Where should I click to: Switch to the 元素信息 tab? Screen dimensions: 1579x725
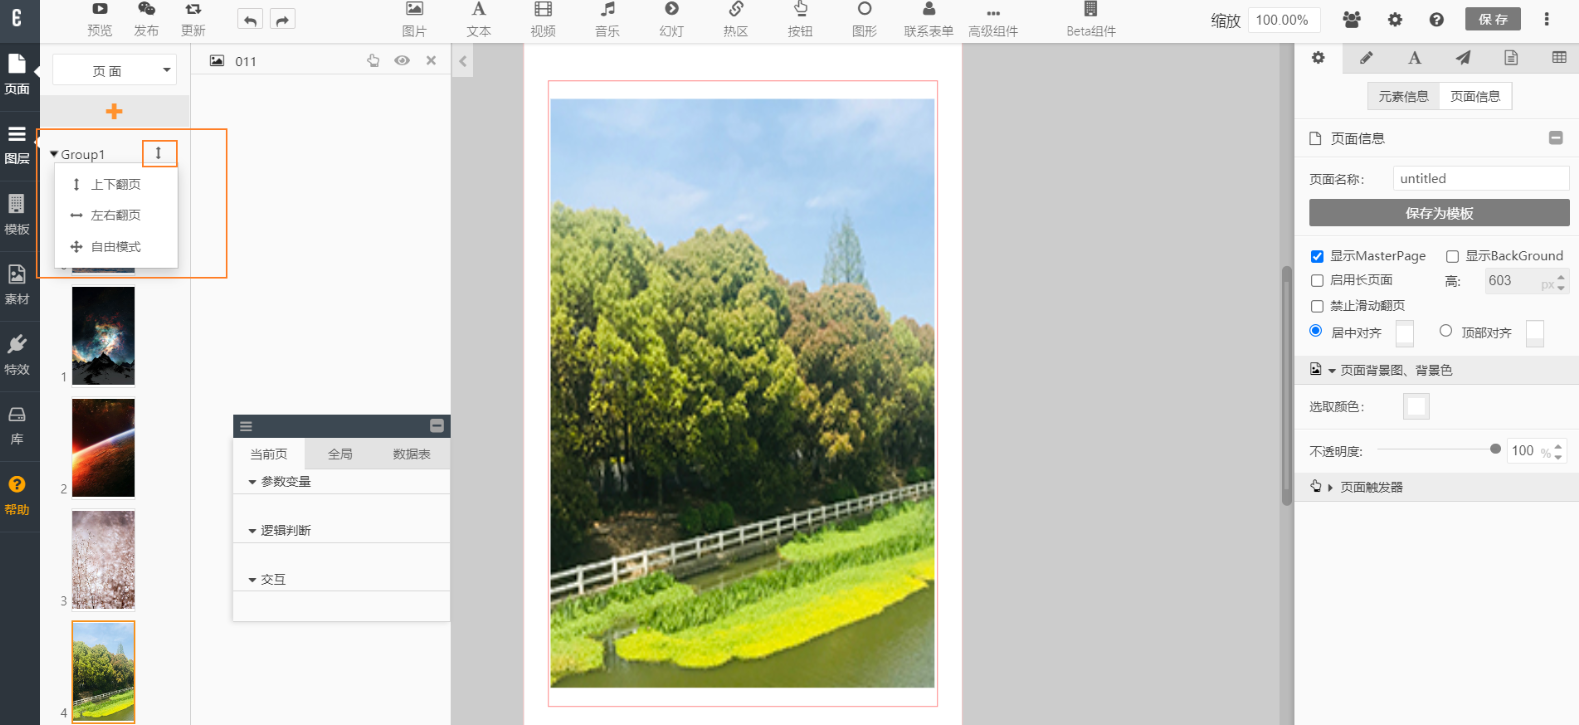tap(1403, 97)
